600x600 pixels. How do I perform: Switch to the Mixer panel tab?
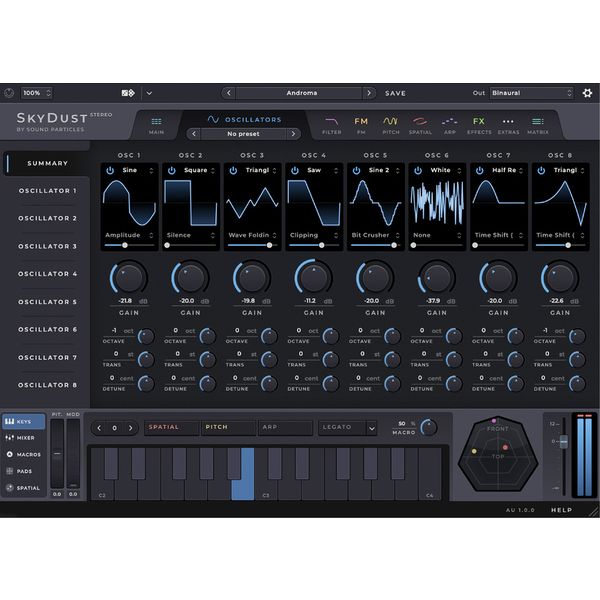pos(23,438)
